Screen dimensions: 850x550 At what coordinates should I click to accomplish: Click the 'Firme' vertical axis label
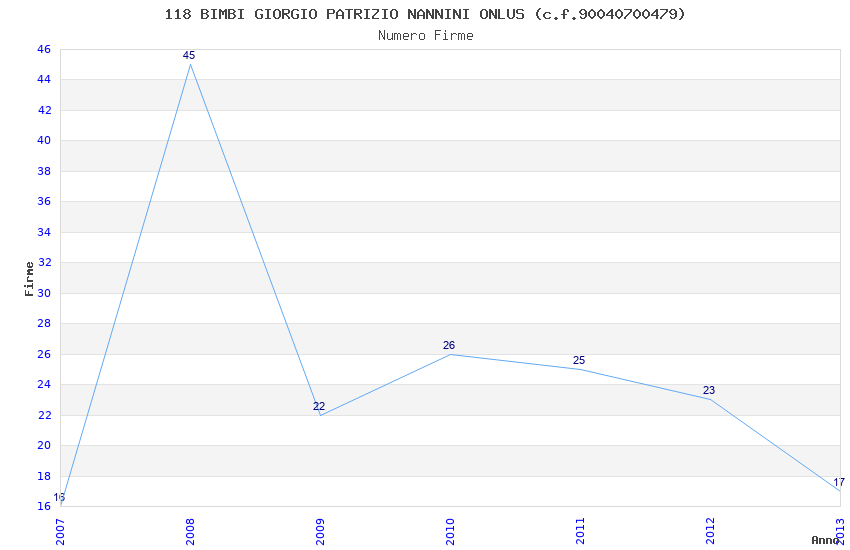29,279
